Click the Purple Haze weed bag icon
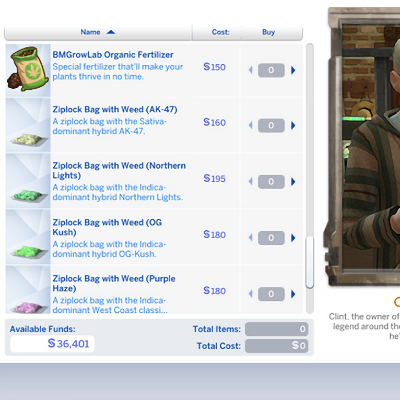400x400 pixels. [28, 290]
